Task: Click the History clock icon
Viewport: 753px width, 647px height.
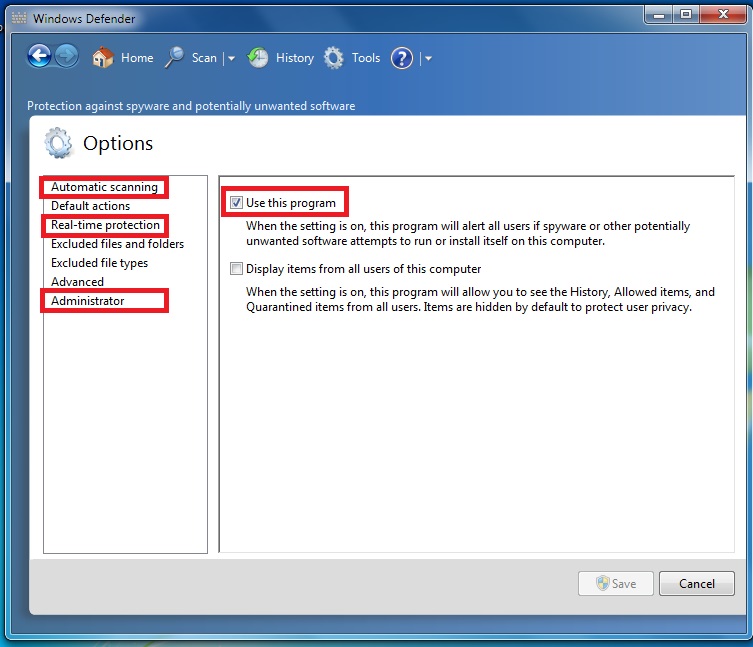Action: pyautogui.click(x=258, y=58)
